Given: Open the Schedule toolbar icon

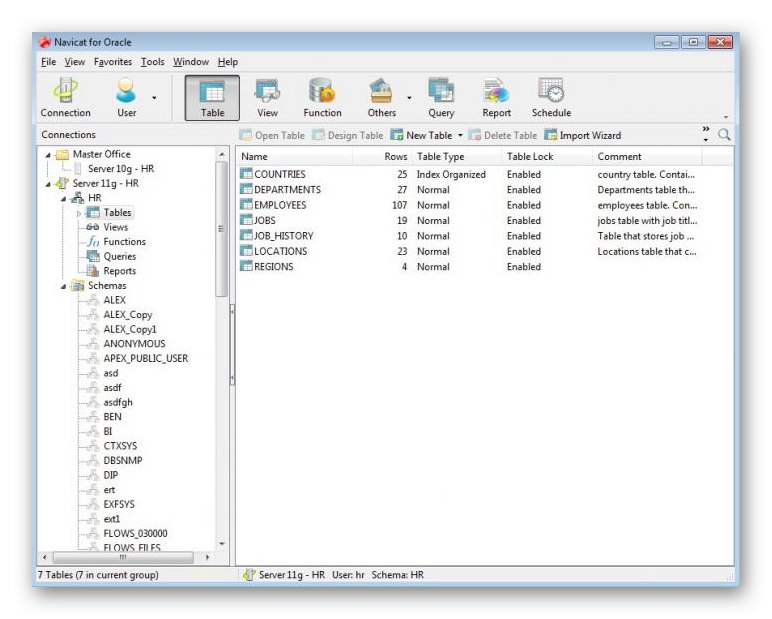Looking at the screenshot, I should pos(551,98).
